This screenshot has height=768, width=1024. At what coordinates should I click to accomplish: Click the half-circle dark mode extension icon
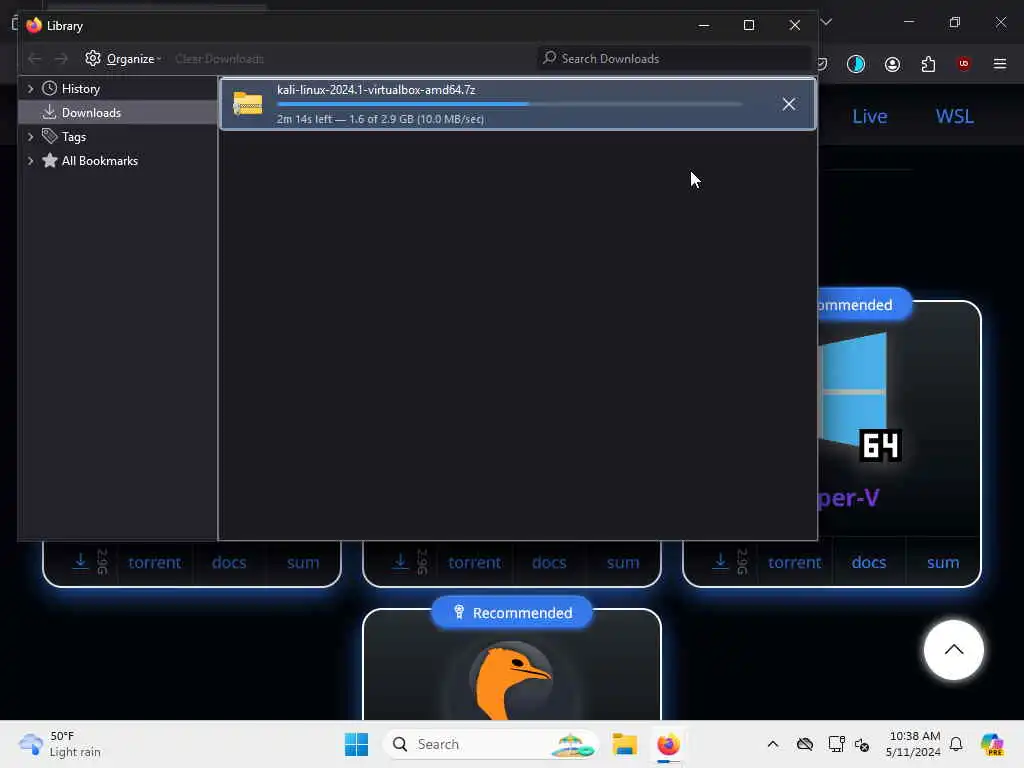(856, 64)
